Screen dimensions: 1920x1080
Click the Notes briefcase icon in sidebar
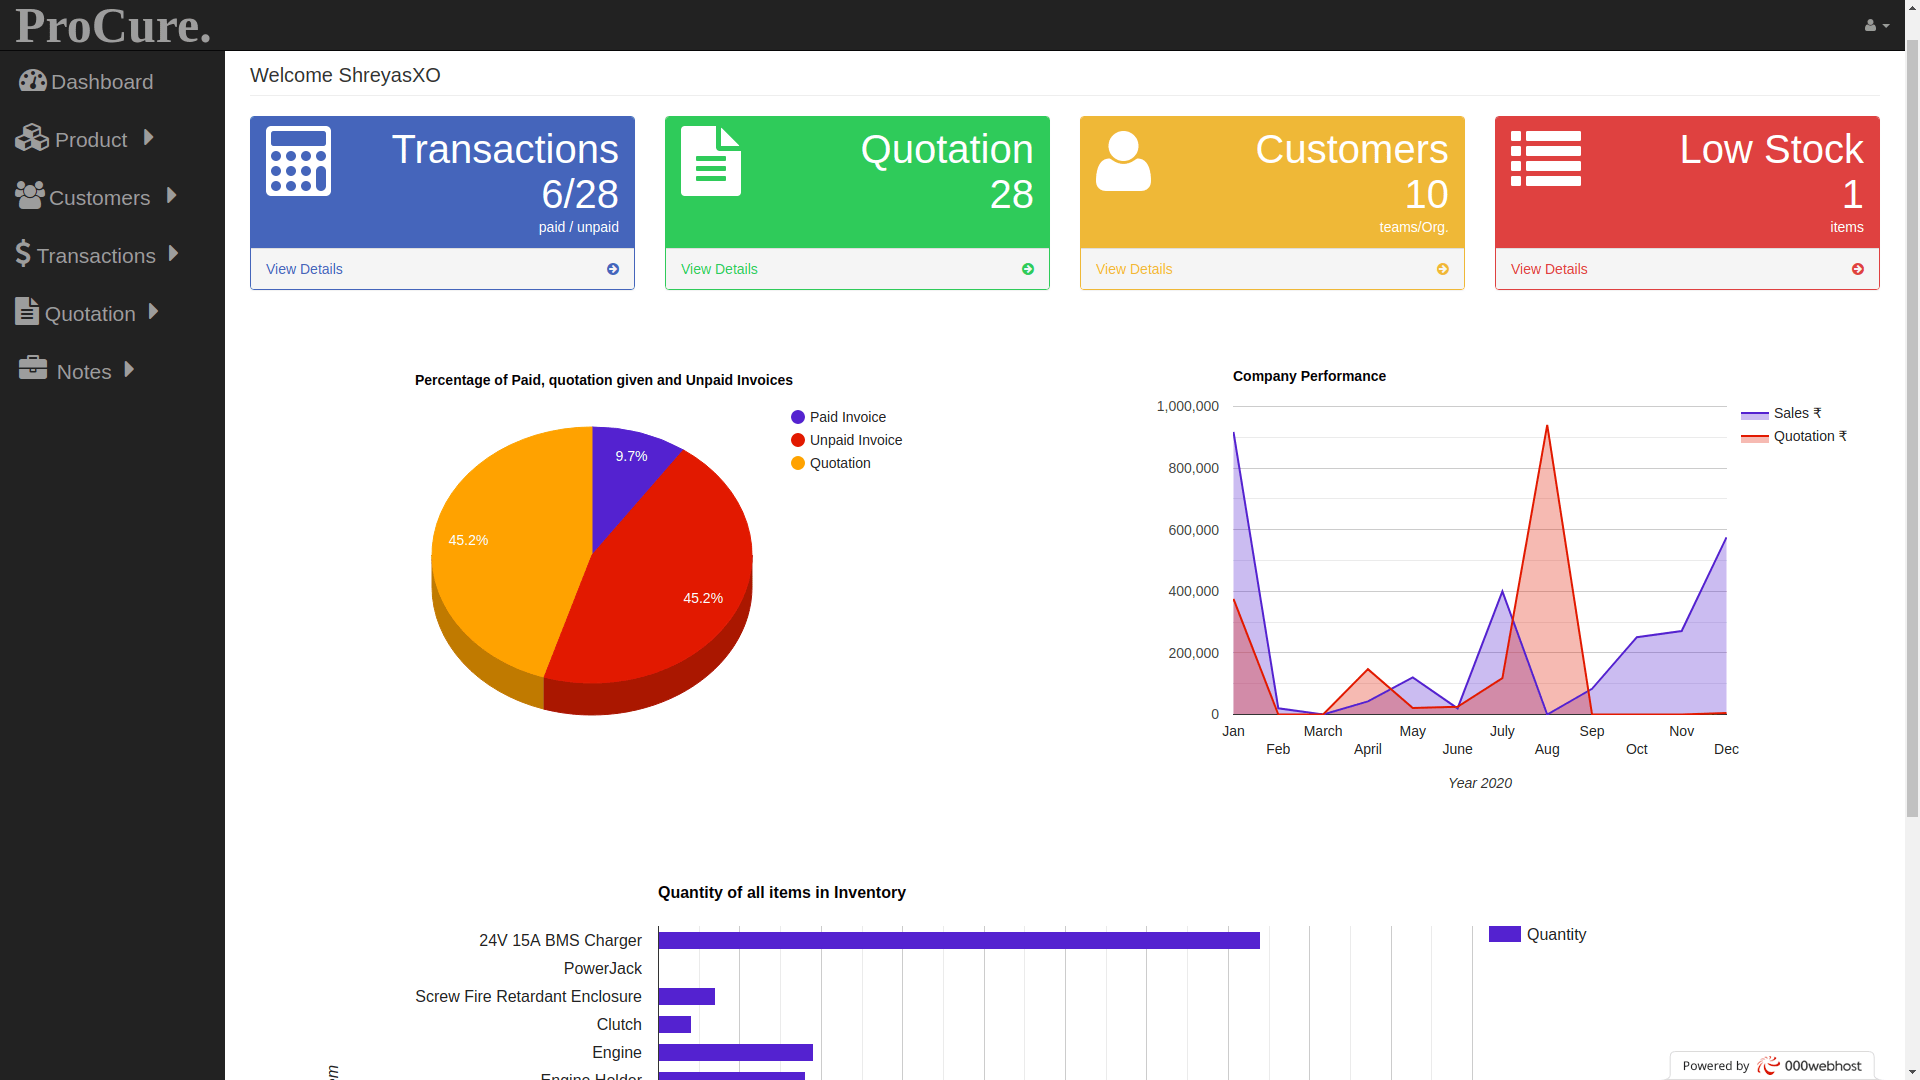pyautogui.click(x=32, y=368)
